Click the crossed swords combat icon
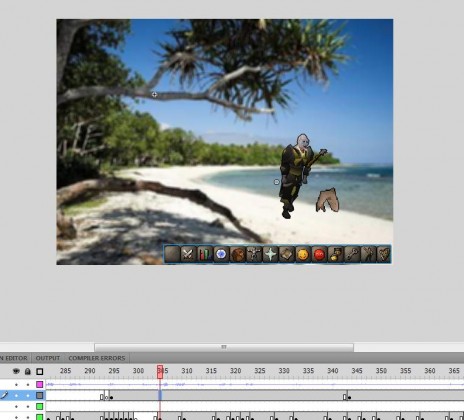 pyautogui.click(x=188, y=255)
